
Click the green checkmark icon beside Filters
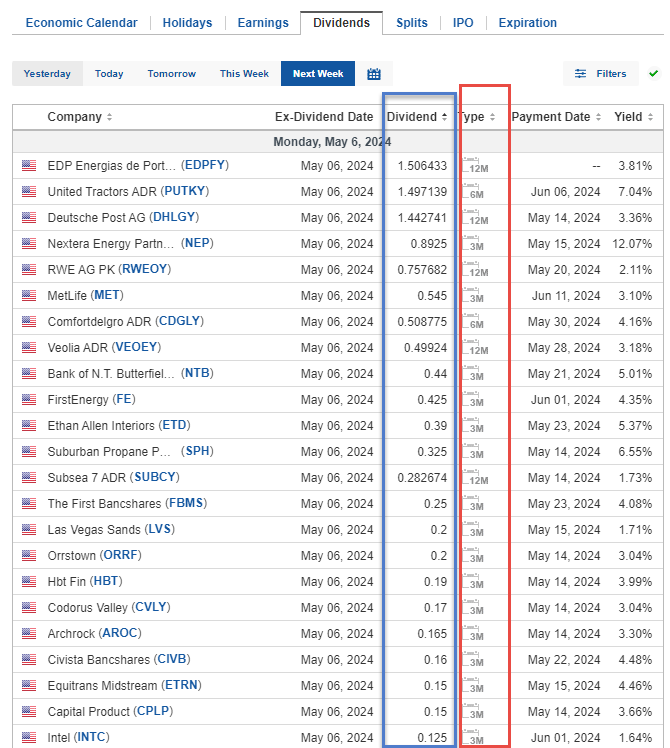point(653,73)
